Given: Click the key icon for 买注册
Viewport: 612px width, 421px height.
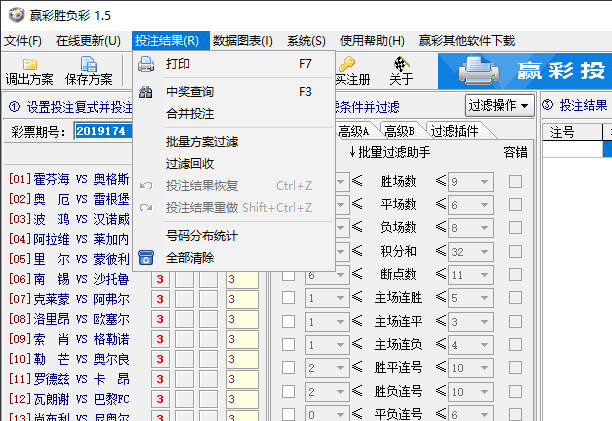Looking at the screenshot, I should (347, 64).
